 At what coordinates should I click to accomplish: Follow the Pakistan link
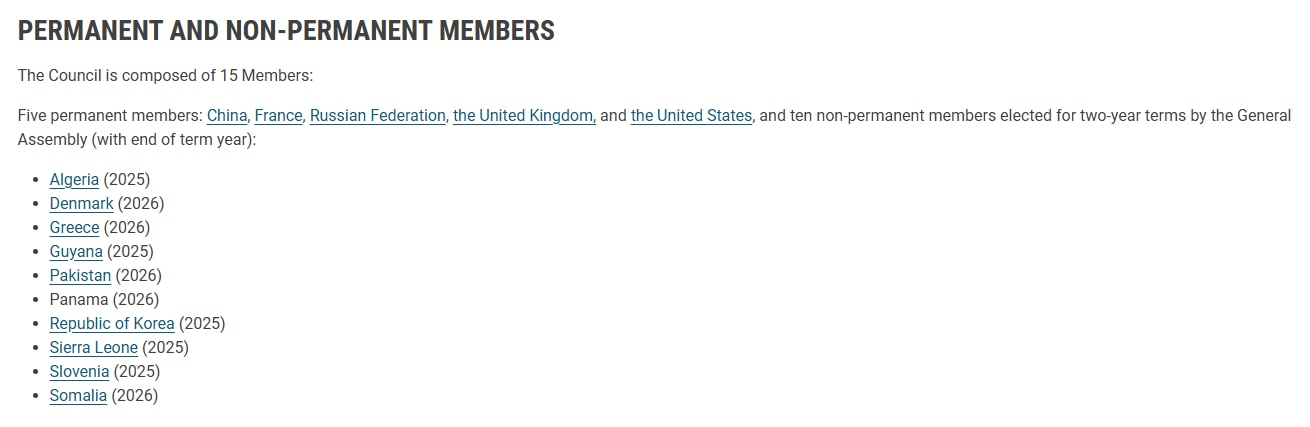click(x=80, y=275)
